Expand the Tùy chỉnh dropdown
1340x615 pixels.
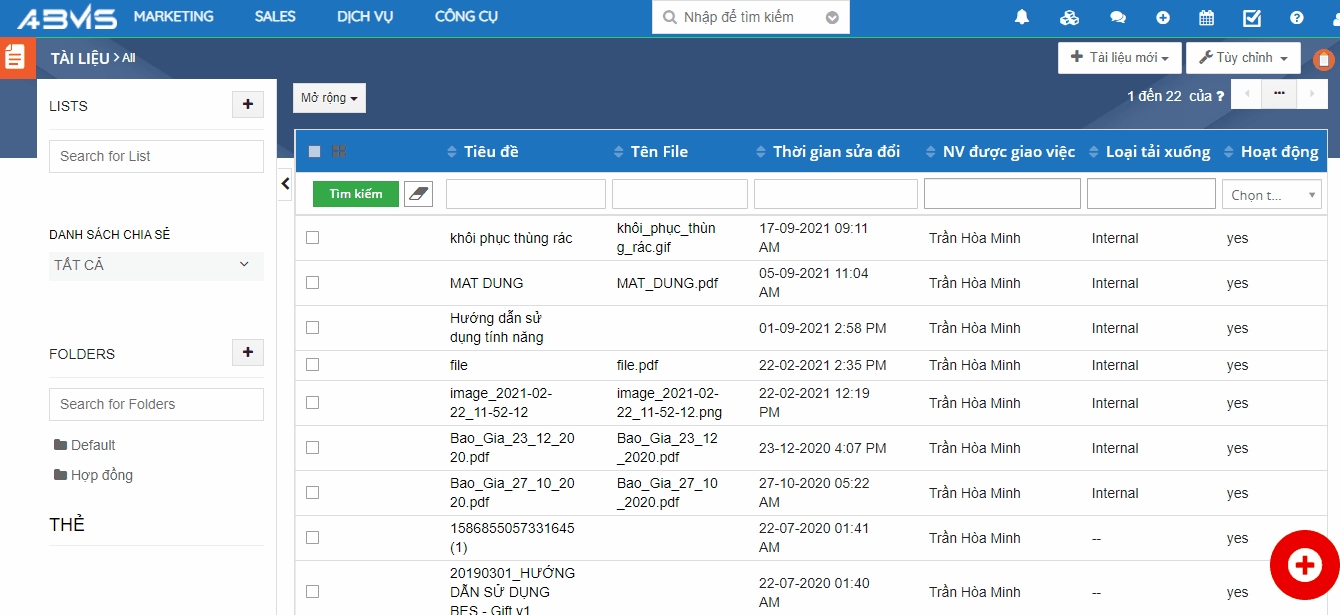(1243, 58)
